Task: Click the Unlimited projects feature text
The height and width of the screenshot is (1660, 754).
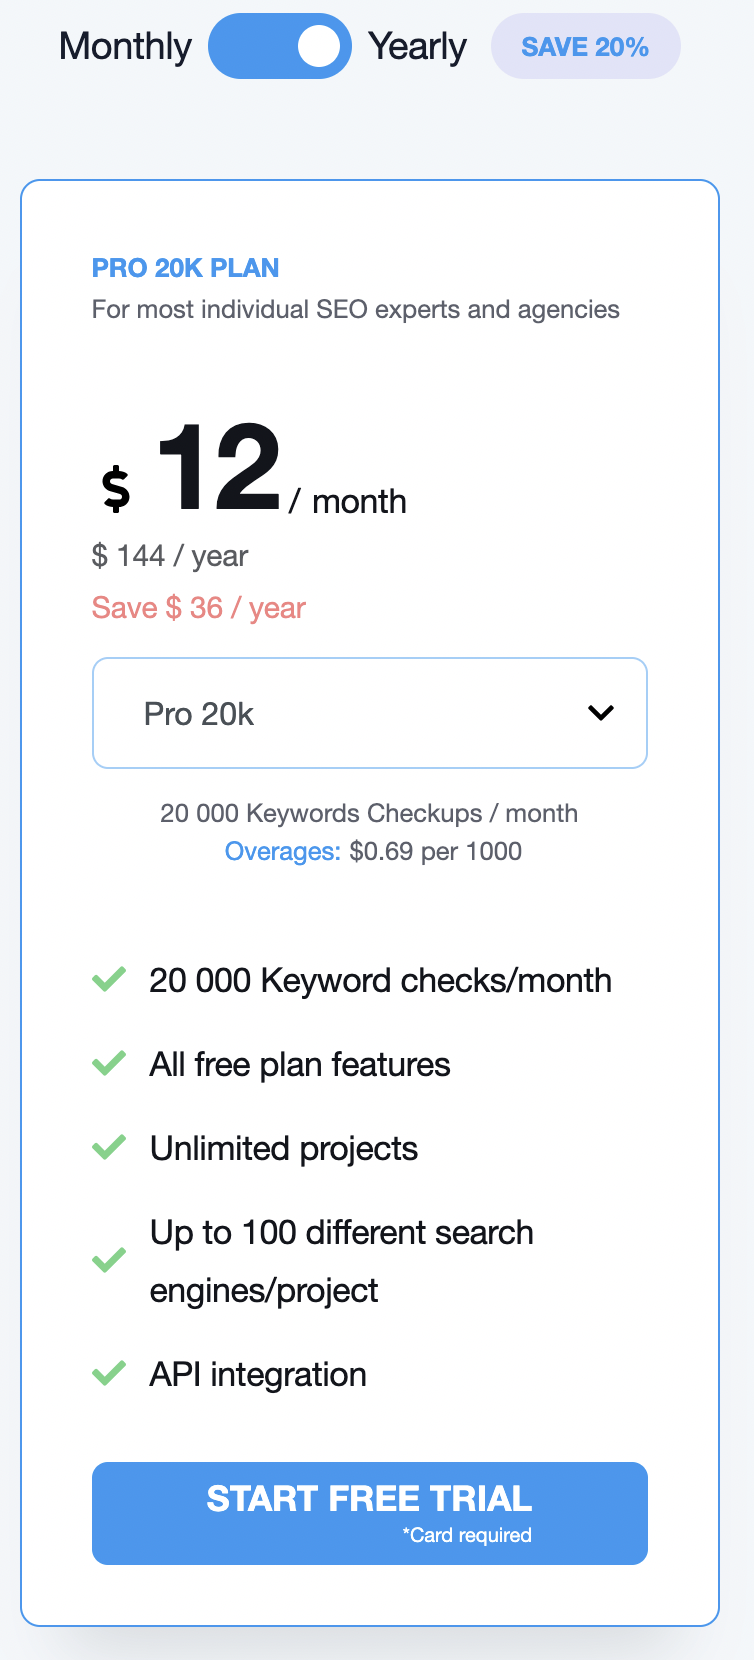Action: pyautogui.click(x=284, y=1149)
